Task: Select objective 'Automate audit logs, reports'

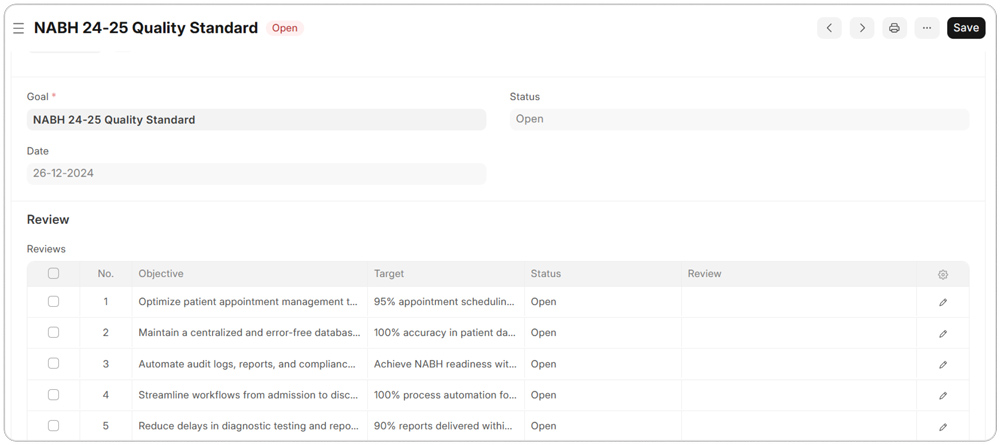Action: [x=249, y=364]
